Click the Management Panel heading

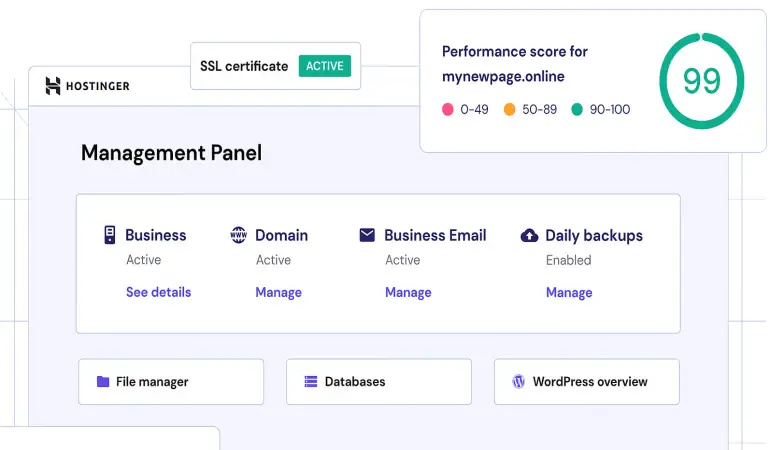pos(171,153)
